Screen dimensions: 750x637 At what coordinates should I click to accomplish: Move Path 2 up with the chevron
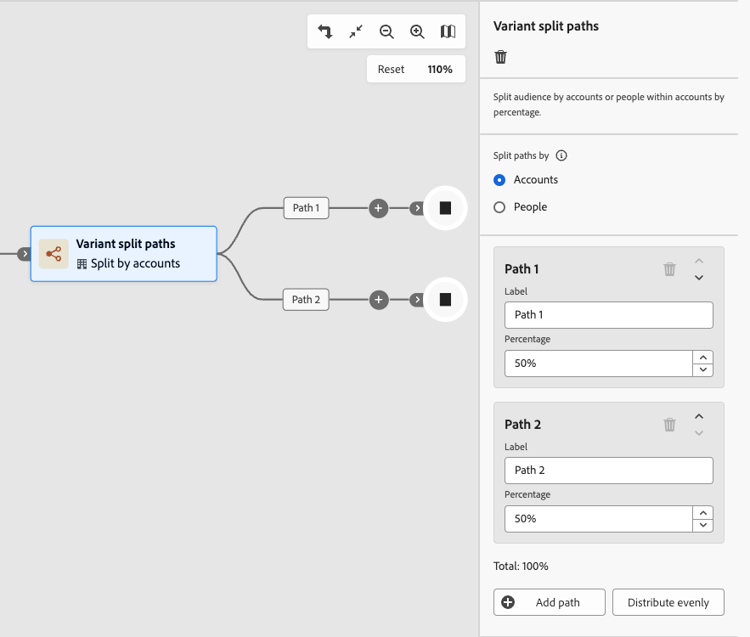(x=699, y=416)
